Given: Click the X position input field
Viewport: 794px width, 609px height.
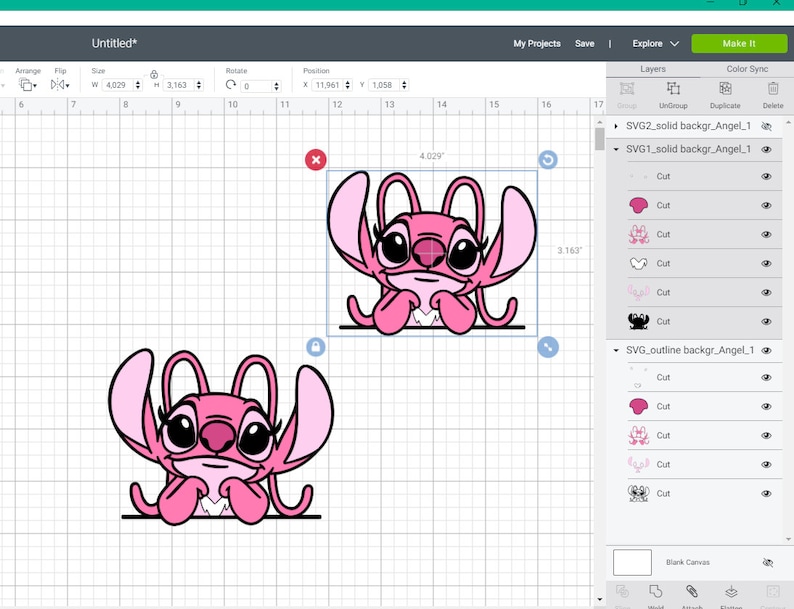Looking at the screenshot, I should pyautogui.click(x=328, y=85).
